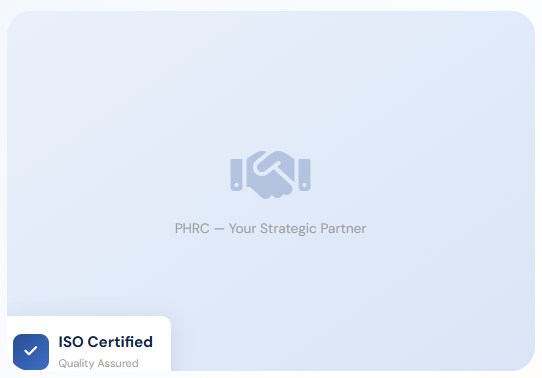Select the white check mark inside the blue square
The height and width of the screenshot is (378, 542).
click(x=31, y=351)
